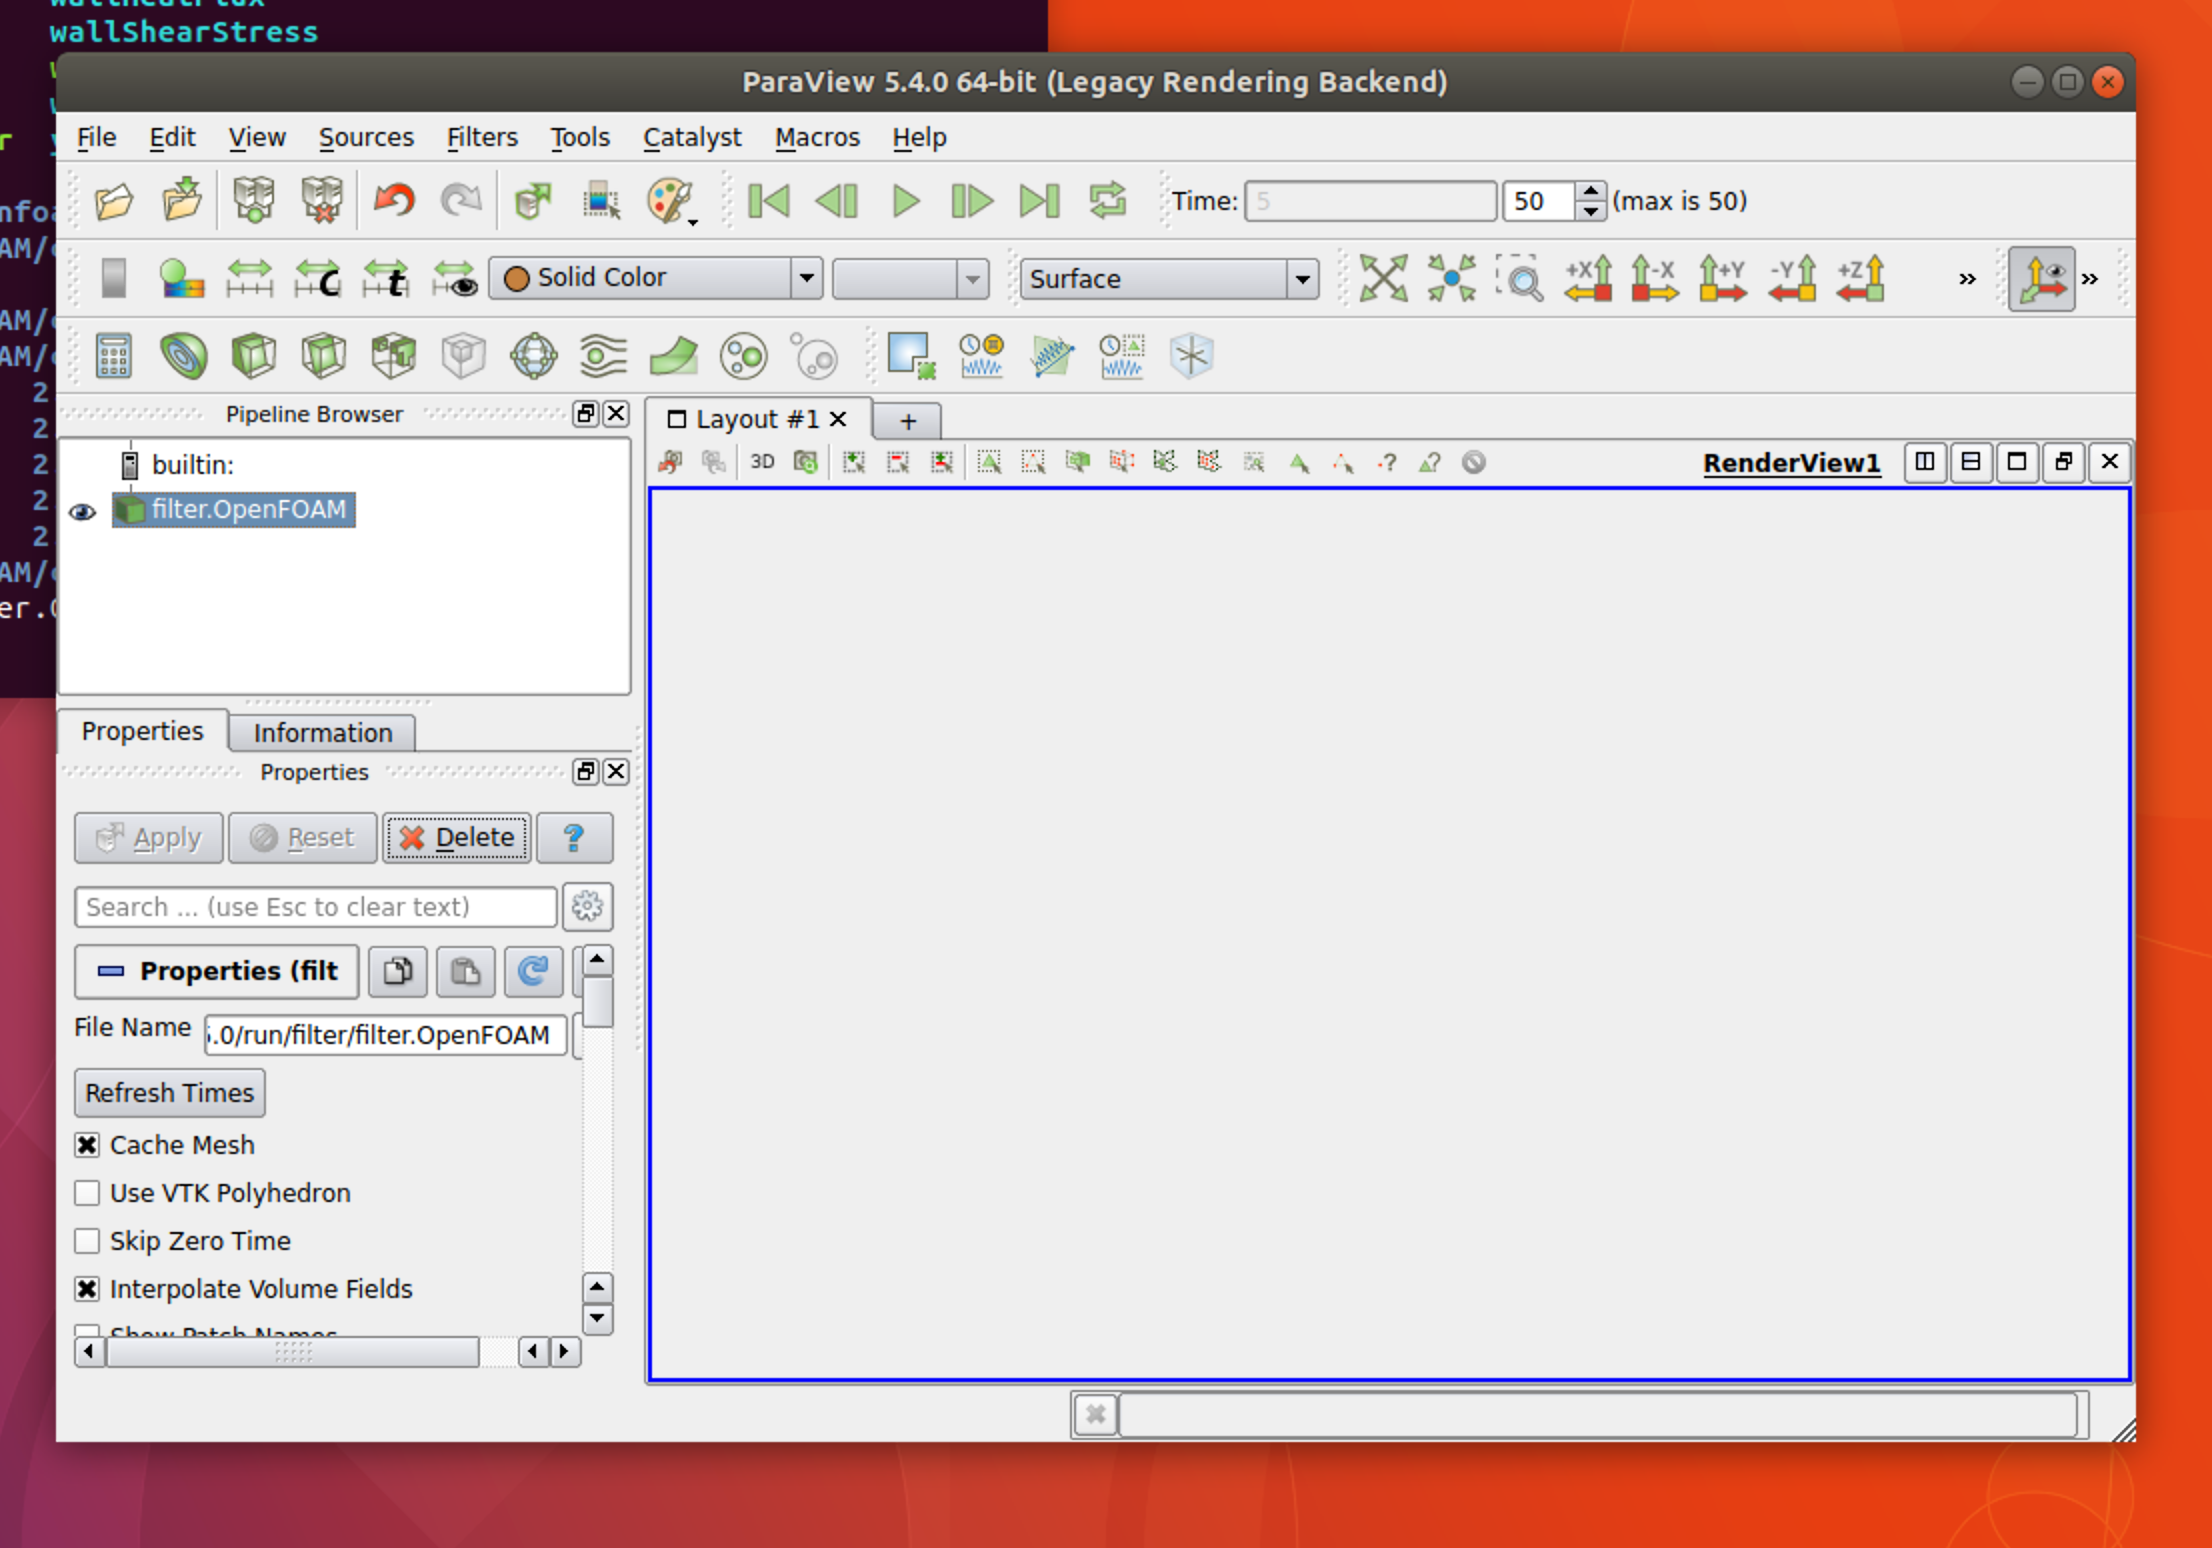Image resolution: width=2212 pixels, height=1548 pixels.
Task: Toggle animation loop playback
Action: tap(1108, 201)
